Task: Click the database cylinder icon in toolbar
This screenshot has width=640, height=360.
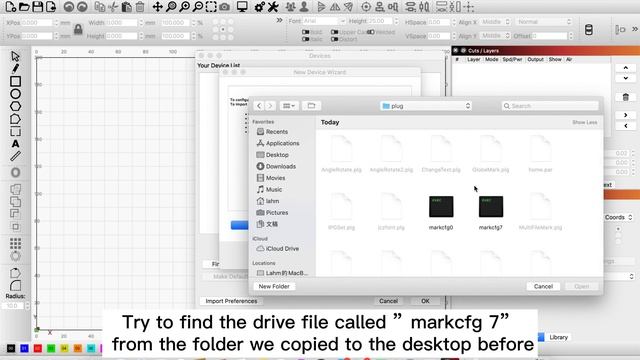Action: [x=589, y=29]
